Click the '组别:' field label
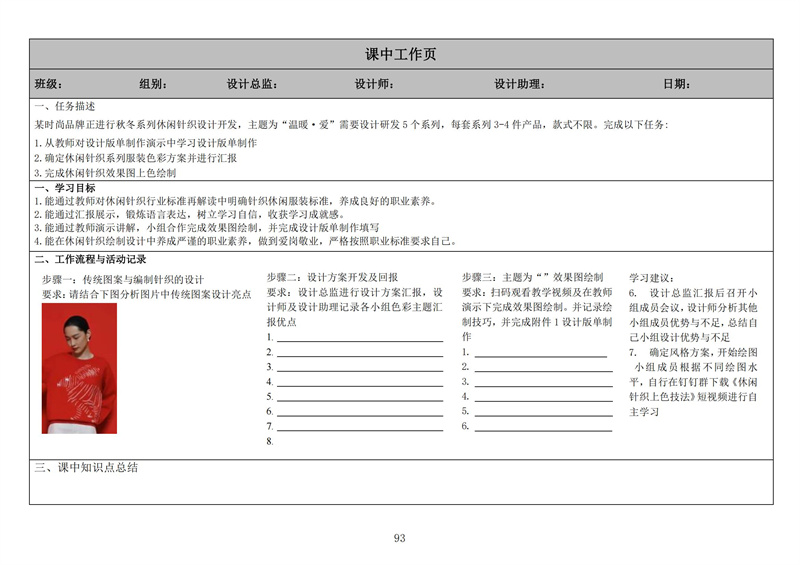Image resolution: width=800 pixels, height=565 pixels. click(153, 84)
